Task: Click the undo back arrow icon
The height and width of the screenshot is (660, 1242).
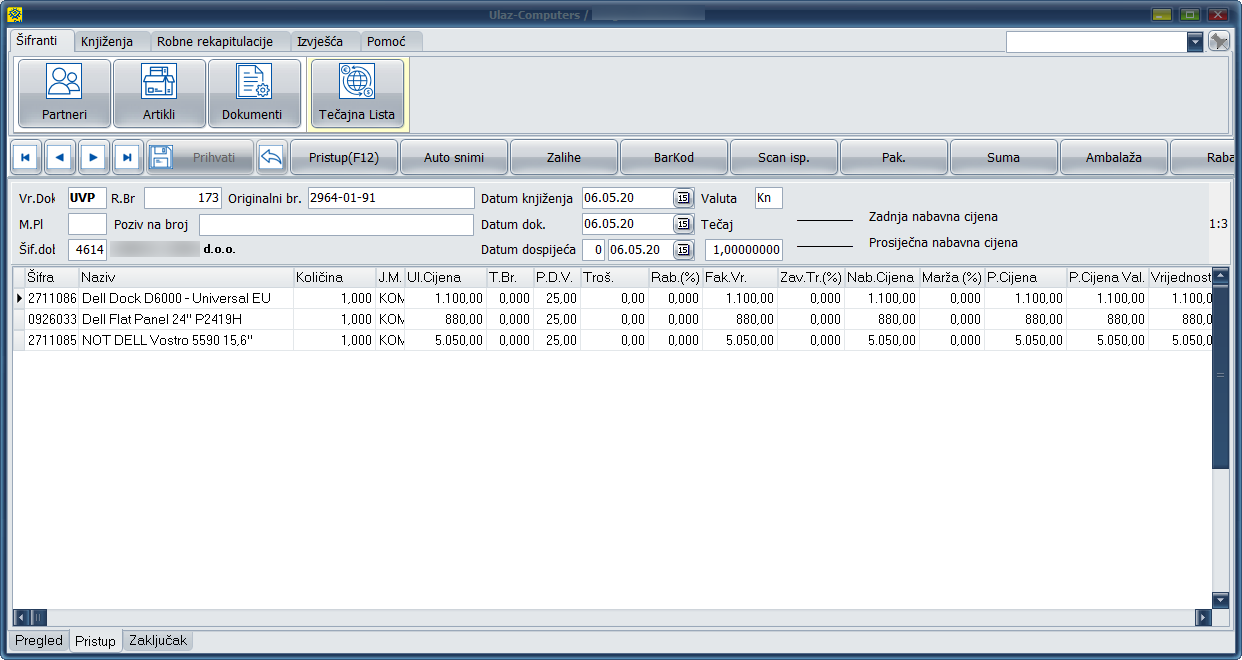Action: (271, 157)
